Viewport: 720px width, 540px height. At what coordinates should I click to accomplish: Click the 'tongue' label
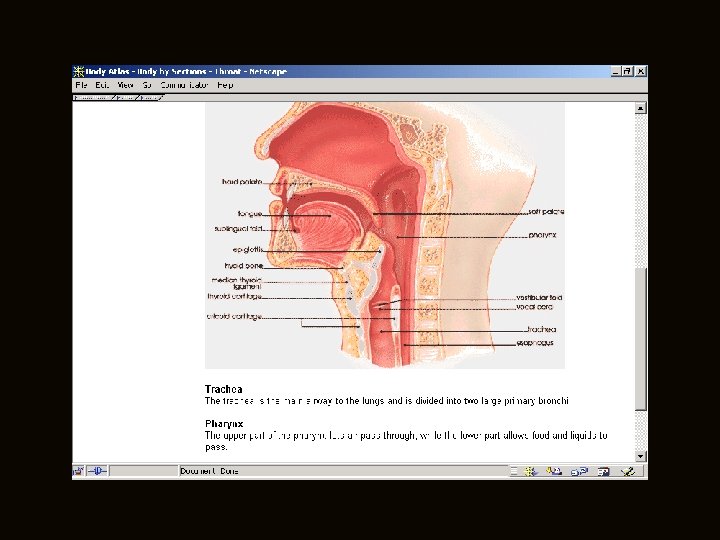pos(250,214)
